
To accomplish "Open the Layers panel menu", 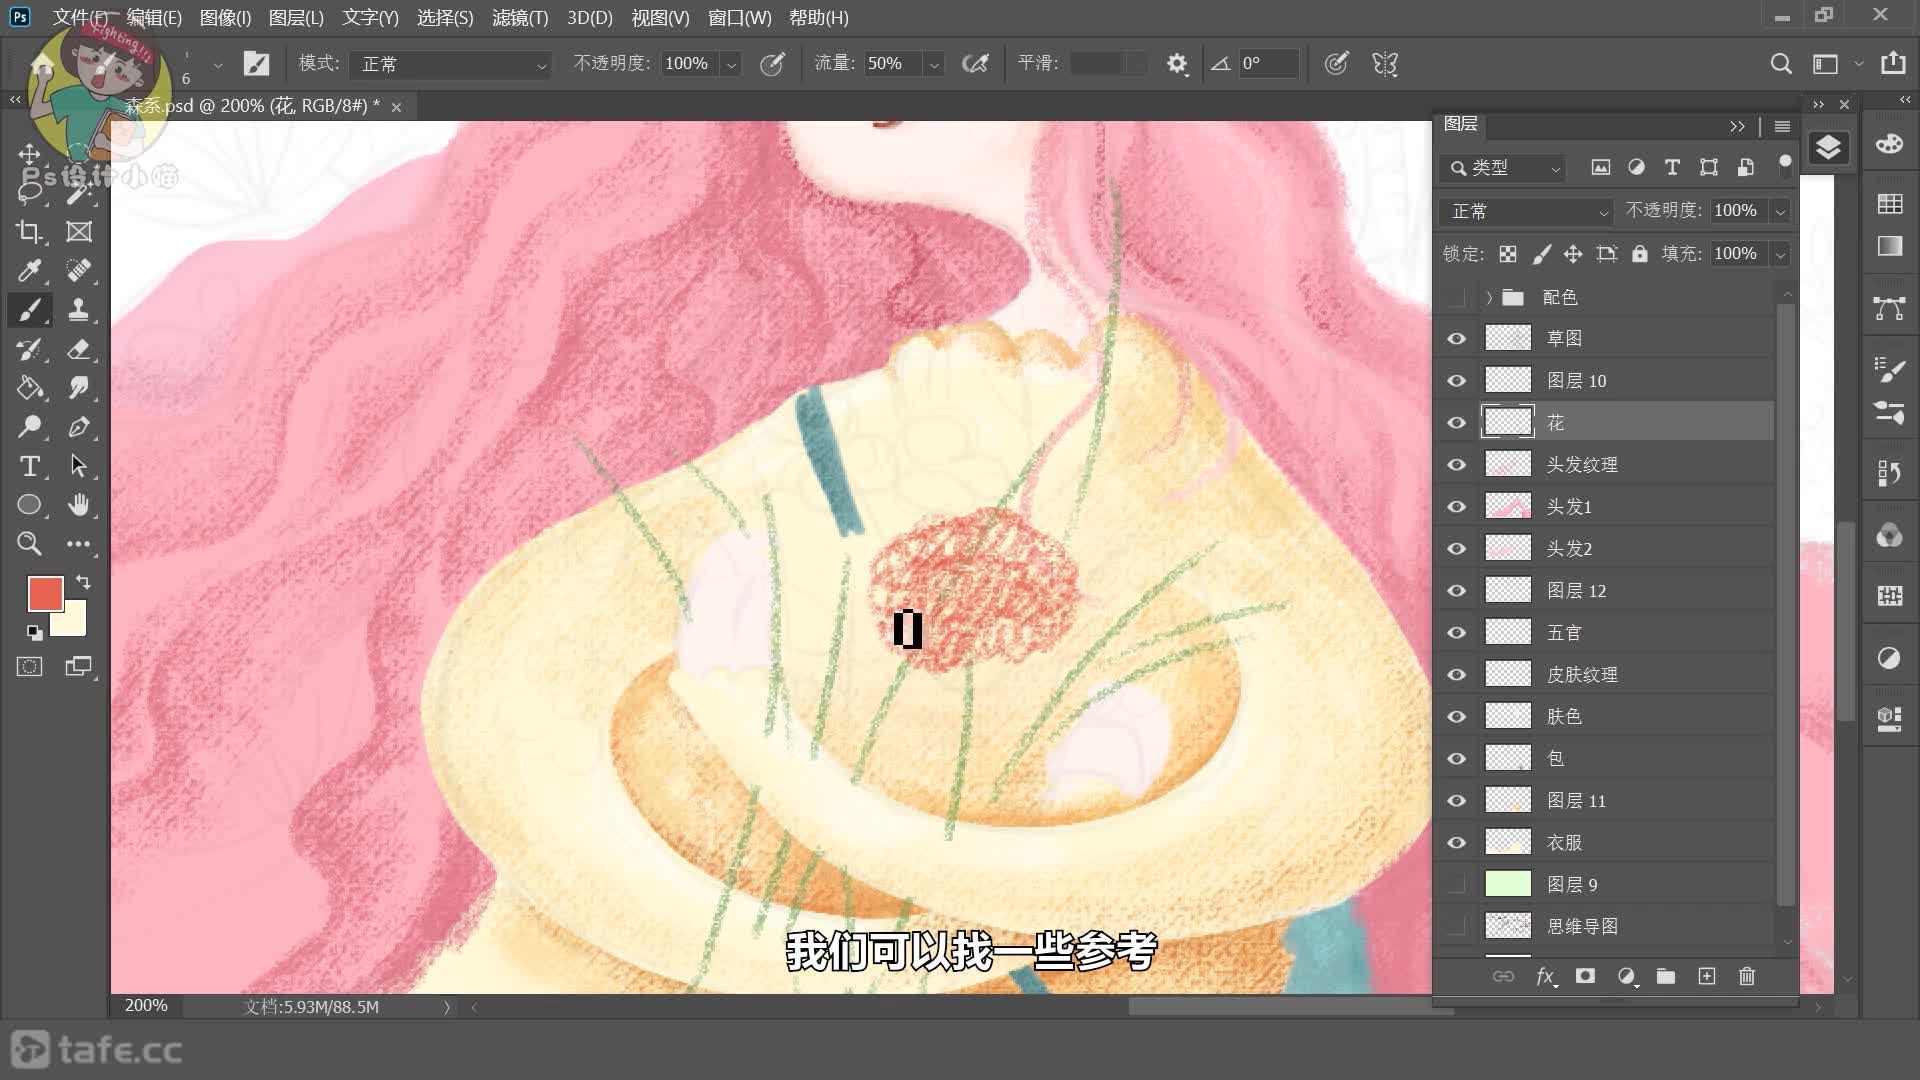I will 1782,126.
